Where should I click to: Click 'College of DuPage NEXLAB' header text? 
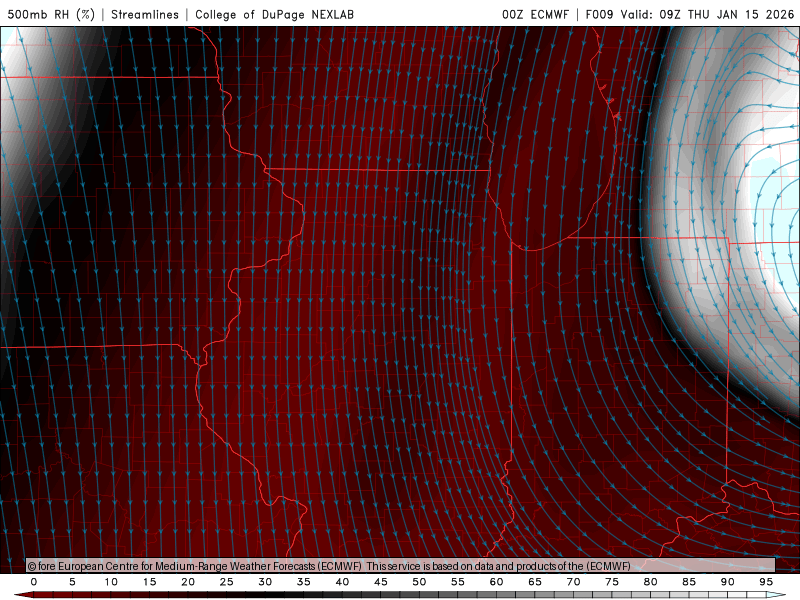(274, 15)
